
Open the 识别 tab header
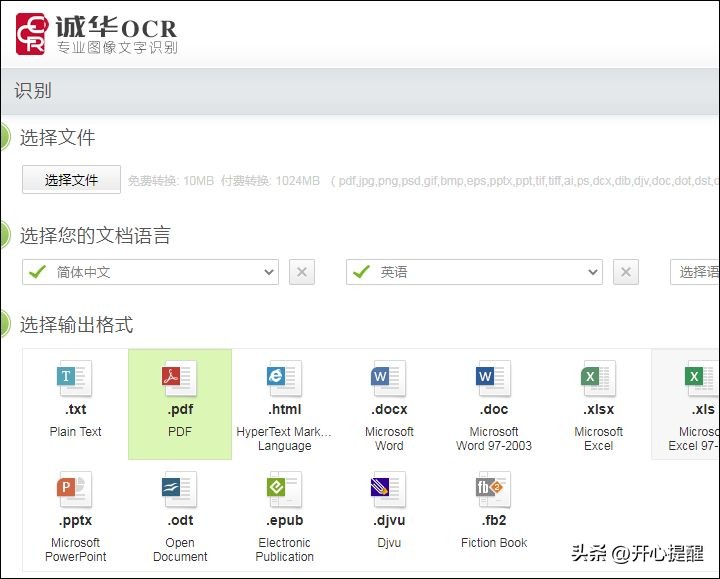[33, 90]
